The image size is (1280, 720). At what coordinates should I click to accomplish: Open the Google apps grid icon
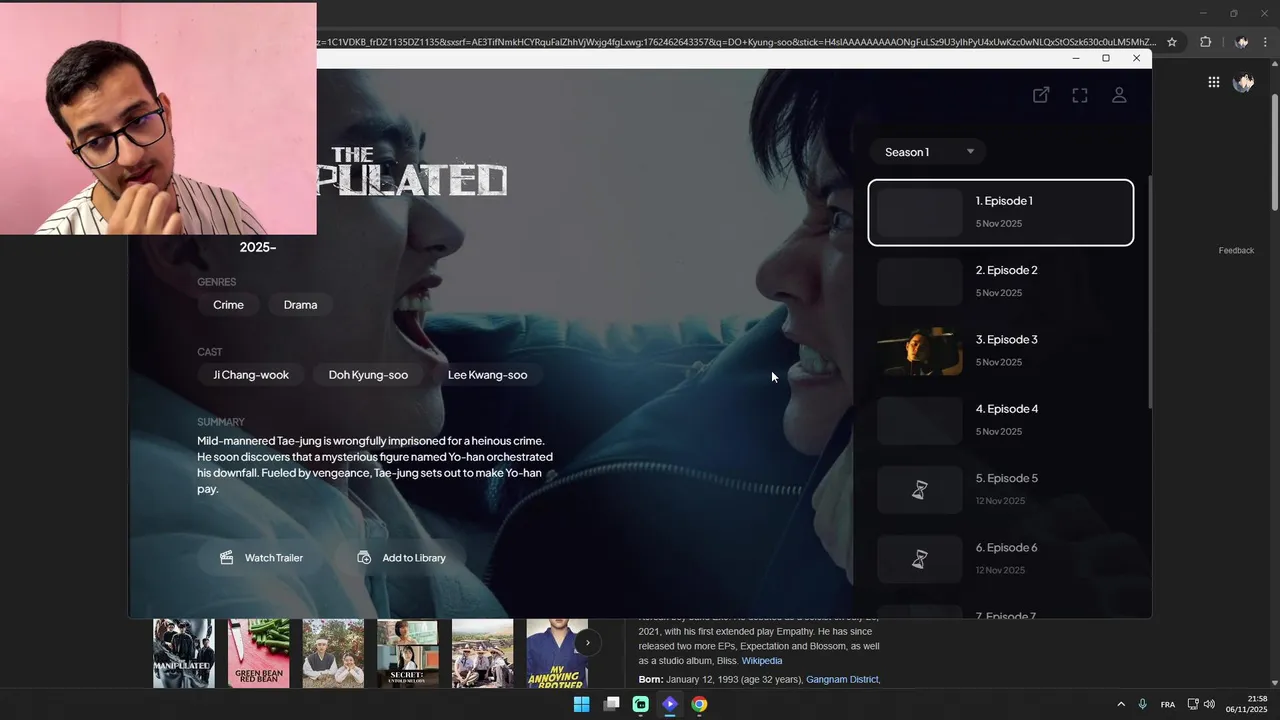[1213, 83]
